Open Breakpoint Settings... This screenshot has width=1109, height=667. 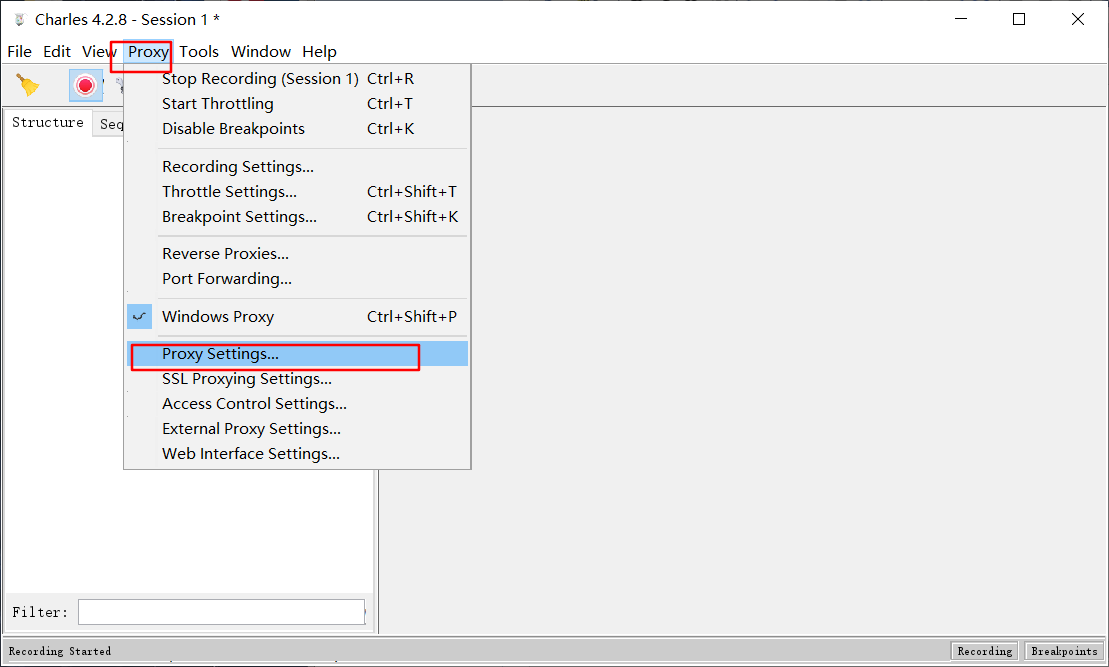tap(297, 216)
